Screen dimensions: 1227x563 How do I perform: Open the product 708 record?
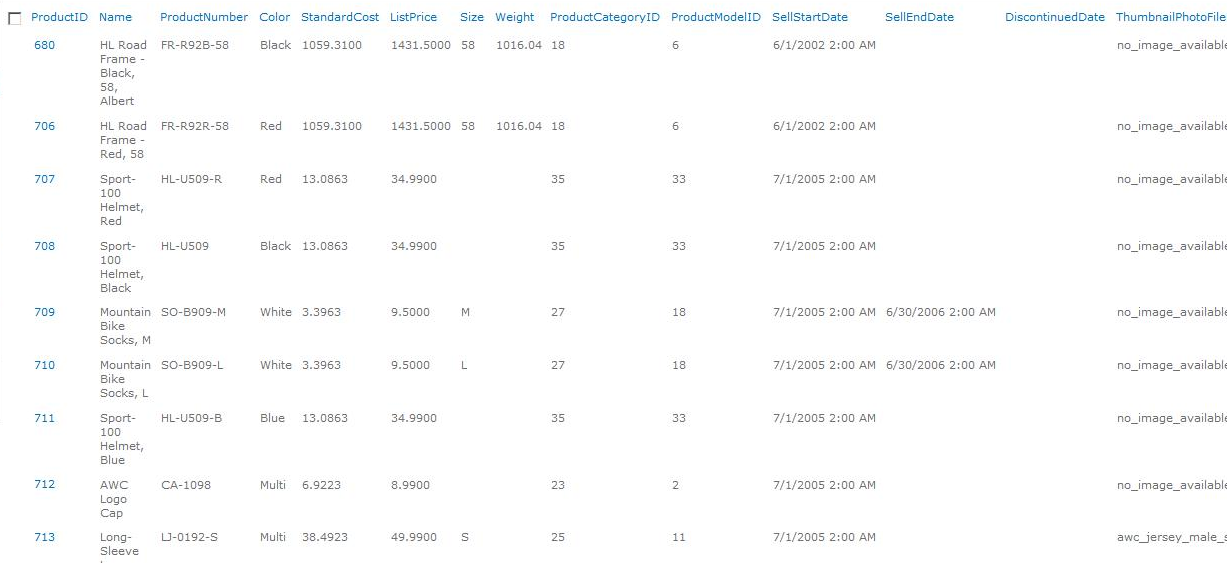pos(45,246)
